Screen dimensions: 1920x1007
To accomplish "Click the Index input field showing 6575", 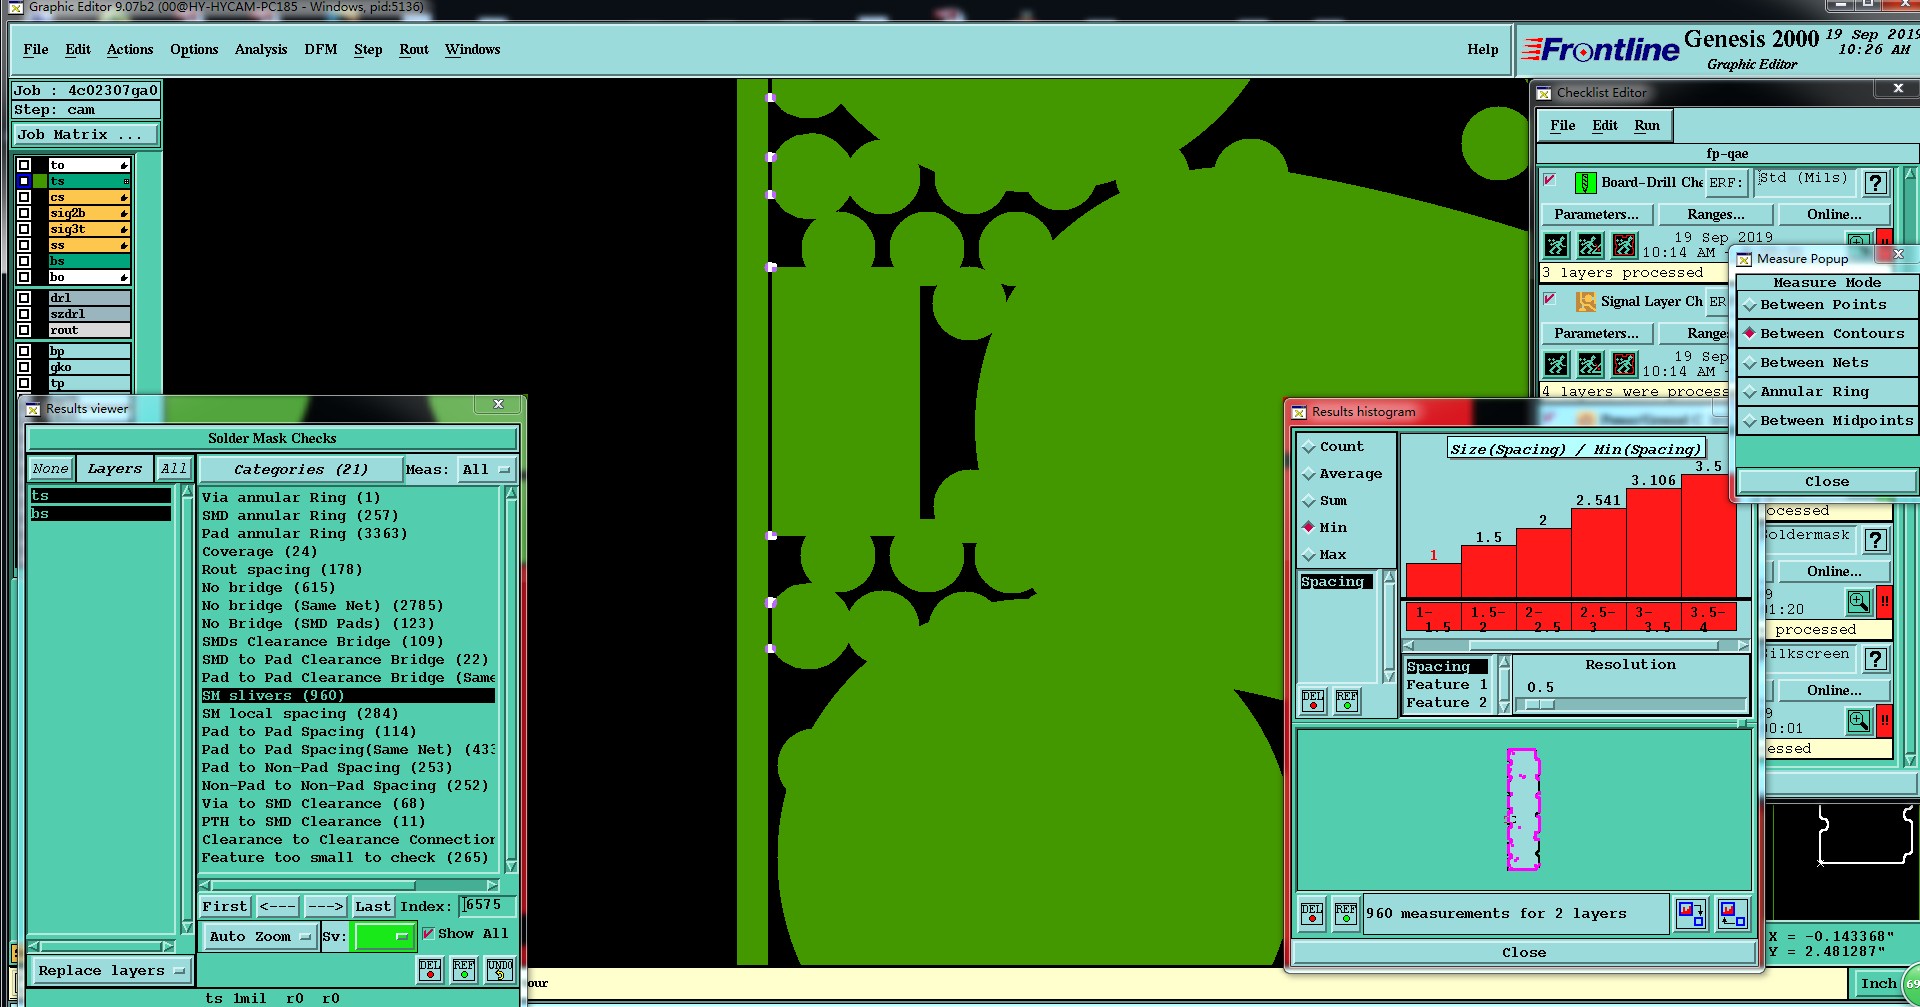I will [x=487, y=905].
